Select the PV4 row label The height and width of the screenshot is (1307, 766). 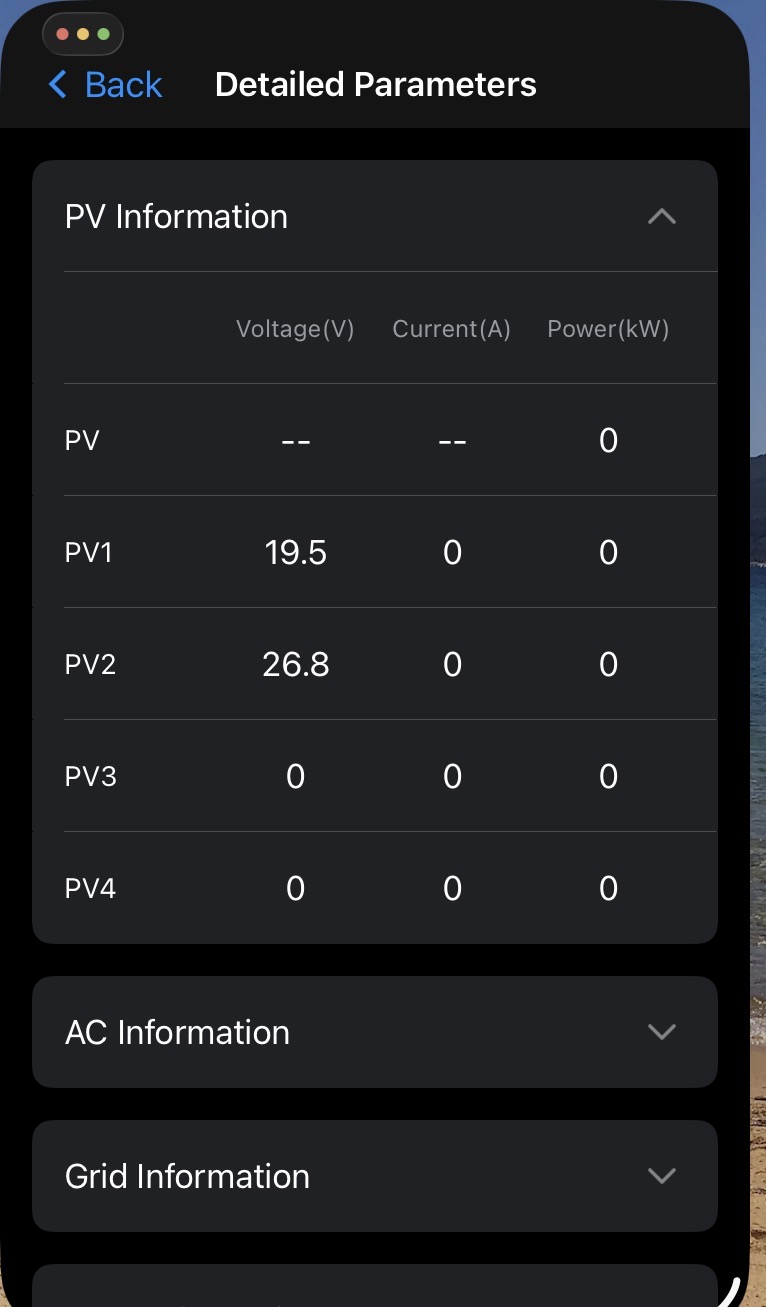90,889
